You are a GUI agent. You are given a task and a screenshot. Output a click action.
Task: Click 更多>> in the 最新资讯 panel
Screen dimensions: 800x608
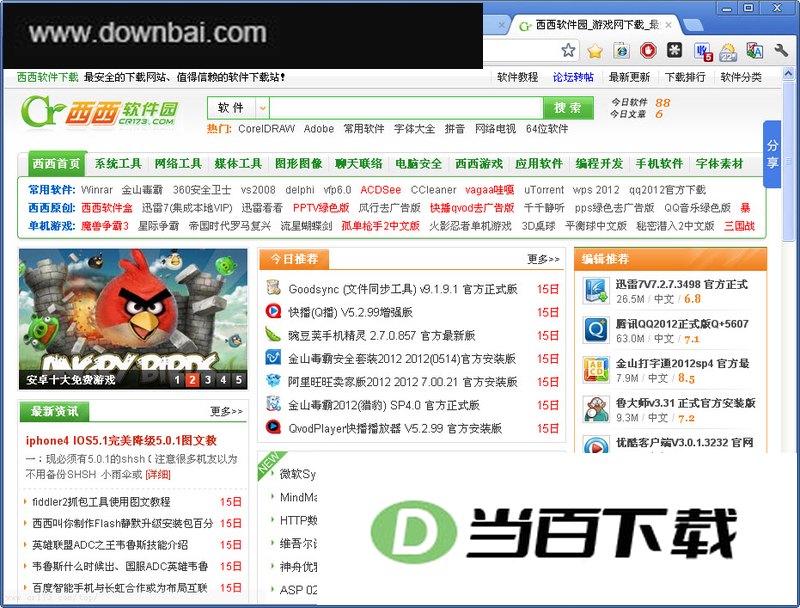[227, 411]
